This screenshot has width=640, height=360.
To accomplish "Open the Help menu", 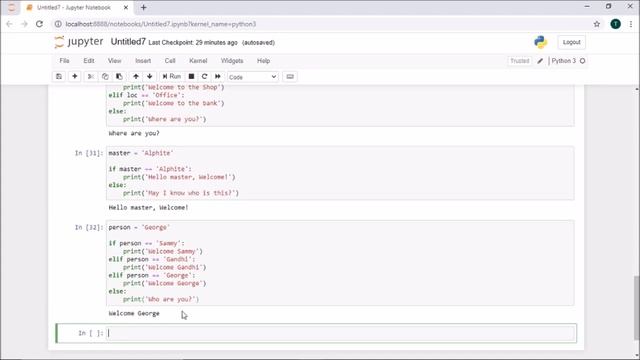I will tap(263, 60).
